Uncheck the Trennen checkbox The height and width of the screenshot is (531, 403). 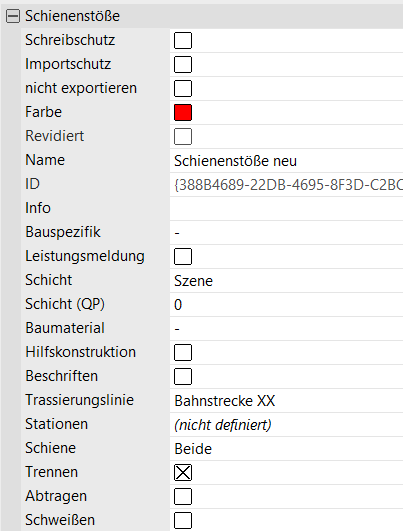pyautogui.click(x=183, y=472)
